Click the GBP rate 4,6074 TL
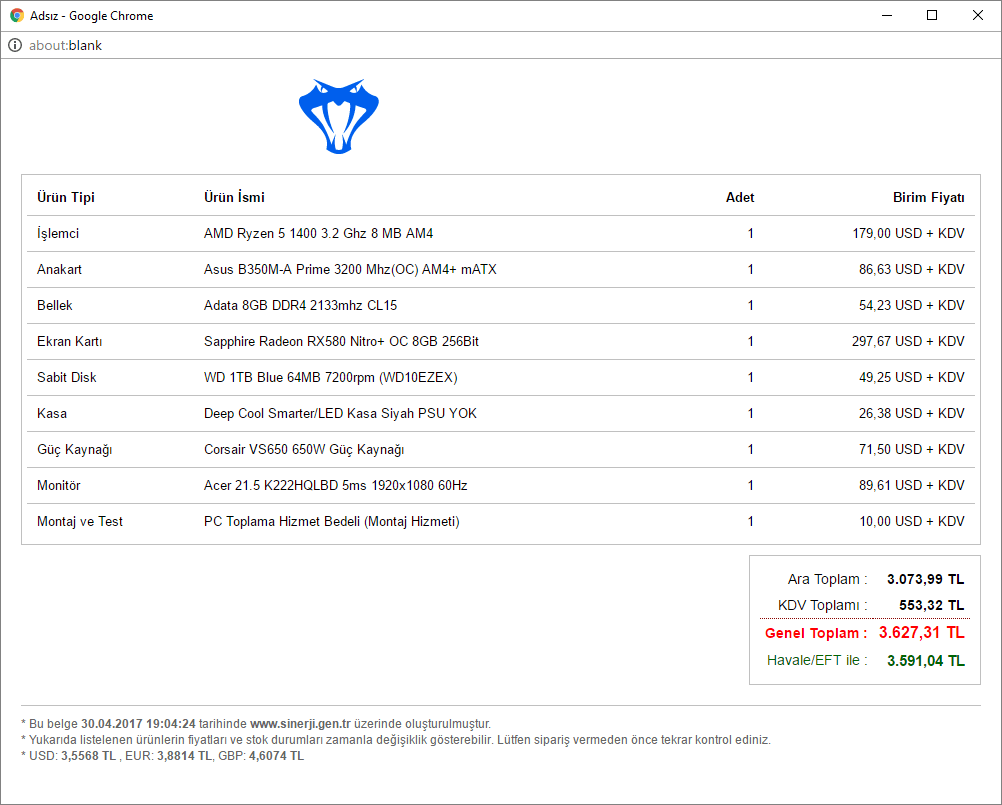This screenshot has width=1002, height=805. 276,756
